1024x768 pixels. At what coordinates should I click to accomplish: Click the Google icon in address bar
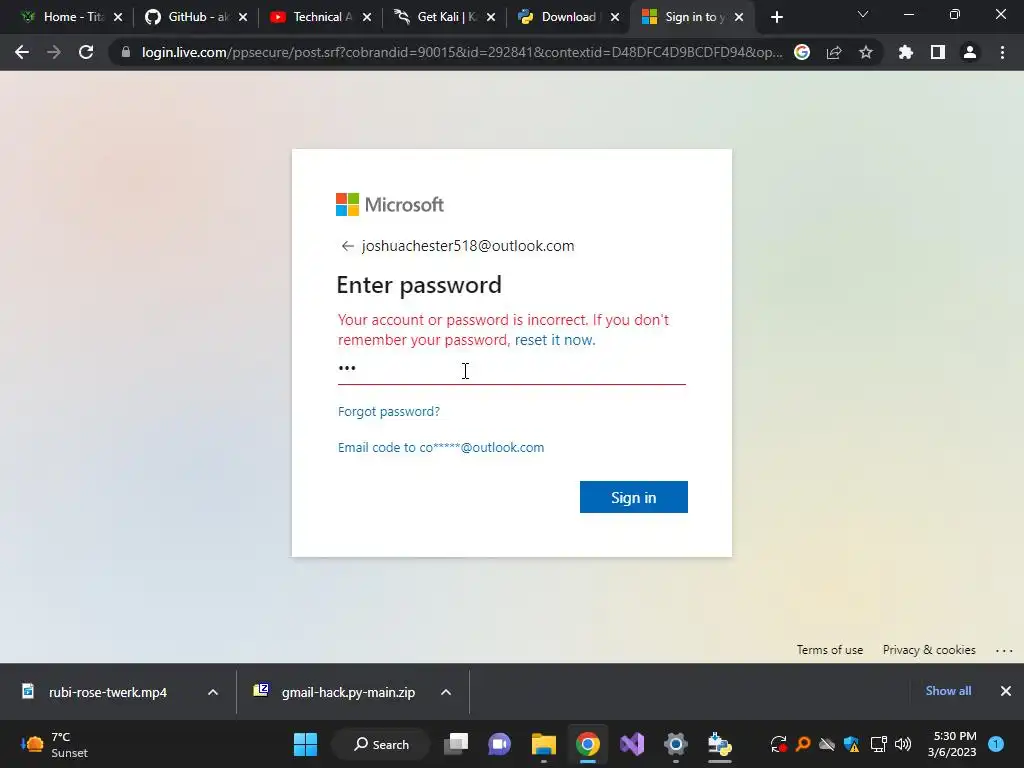802,52
